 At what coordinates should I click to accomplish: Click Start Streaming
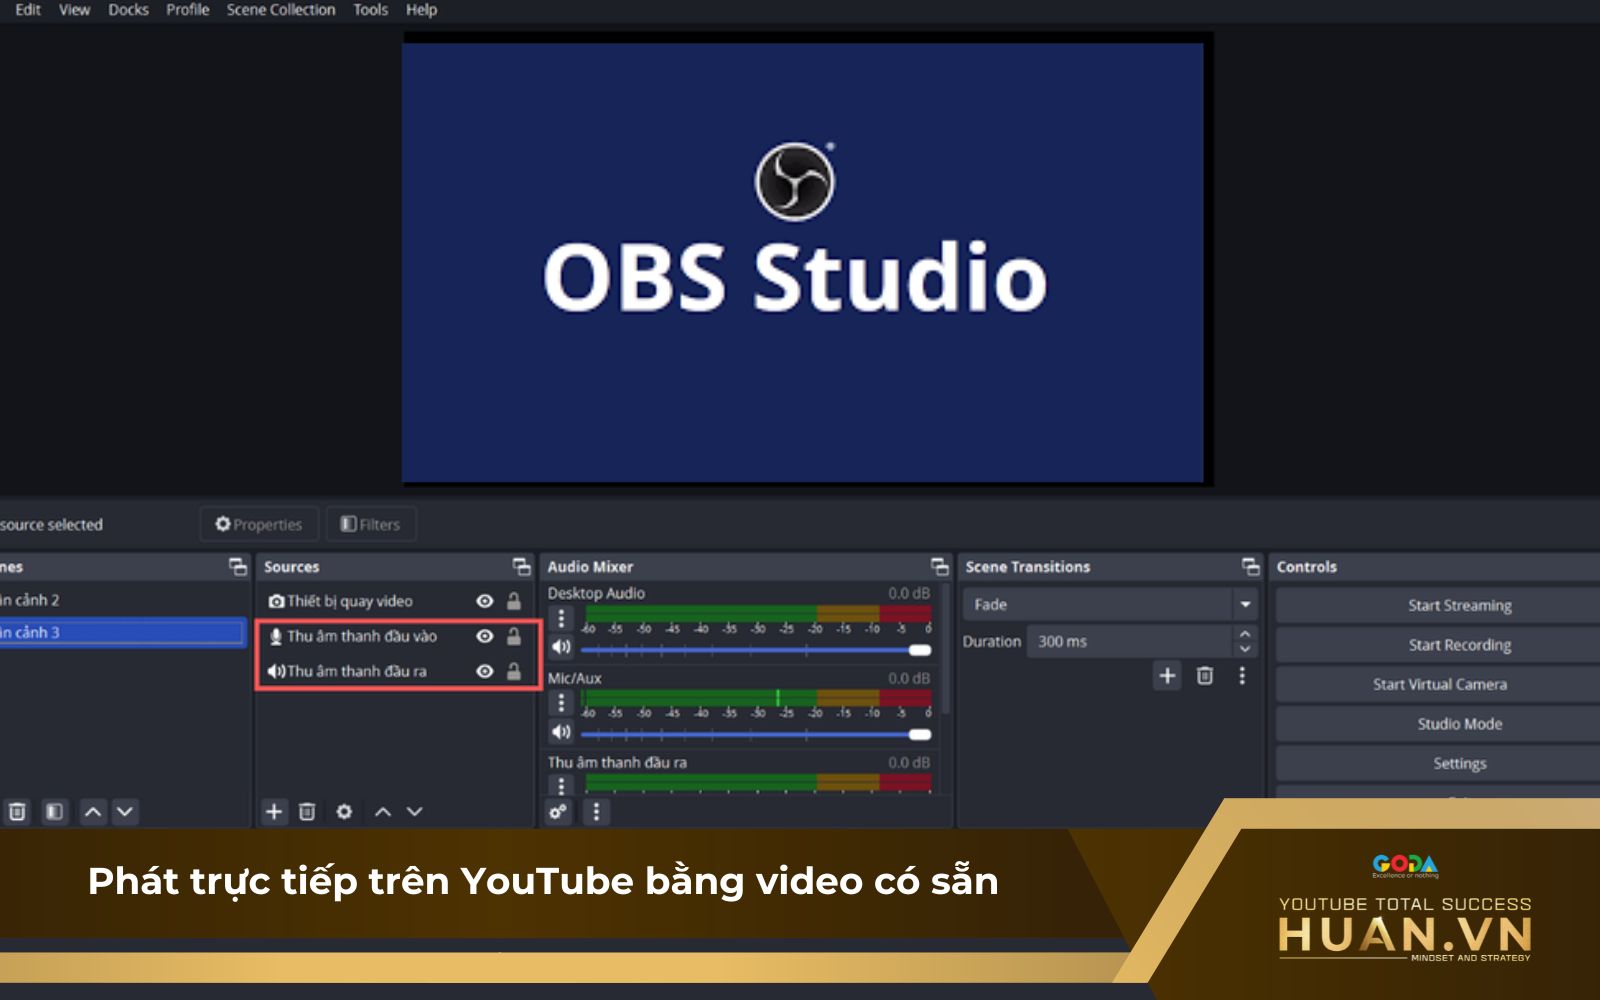point(1438,605)
